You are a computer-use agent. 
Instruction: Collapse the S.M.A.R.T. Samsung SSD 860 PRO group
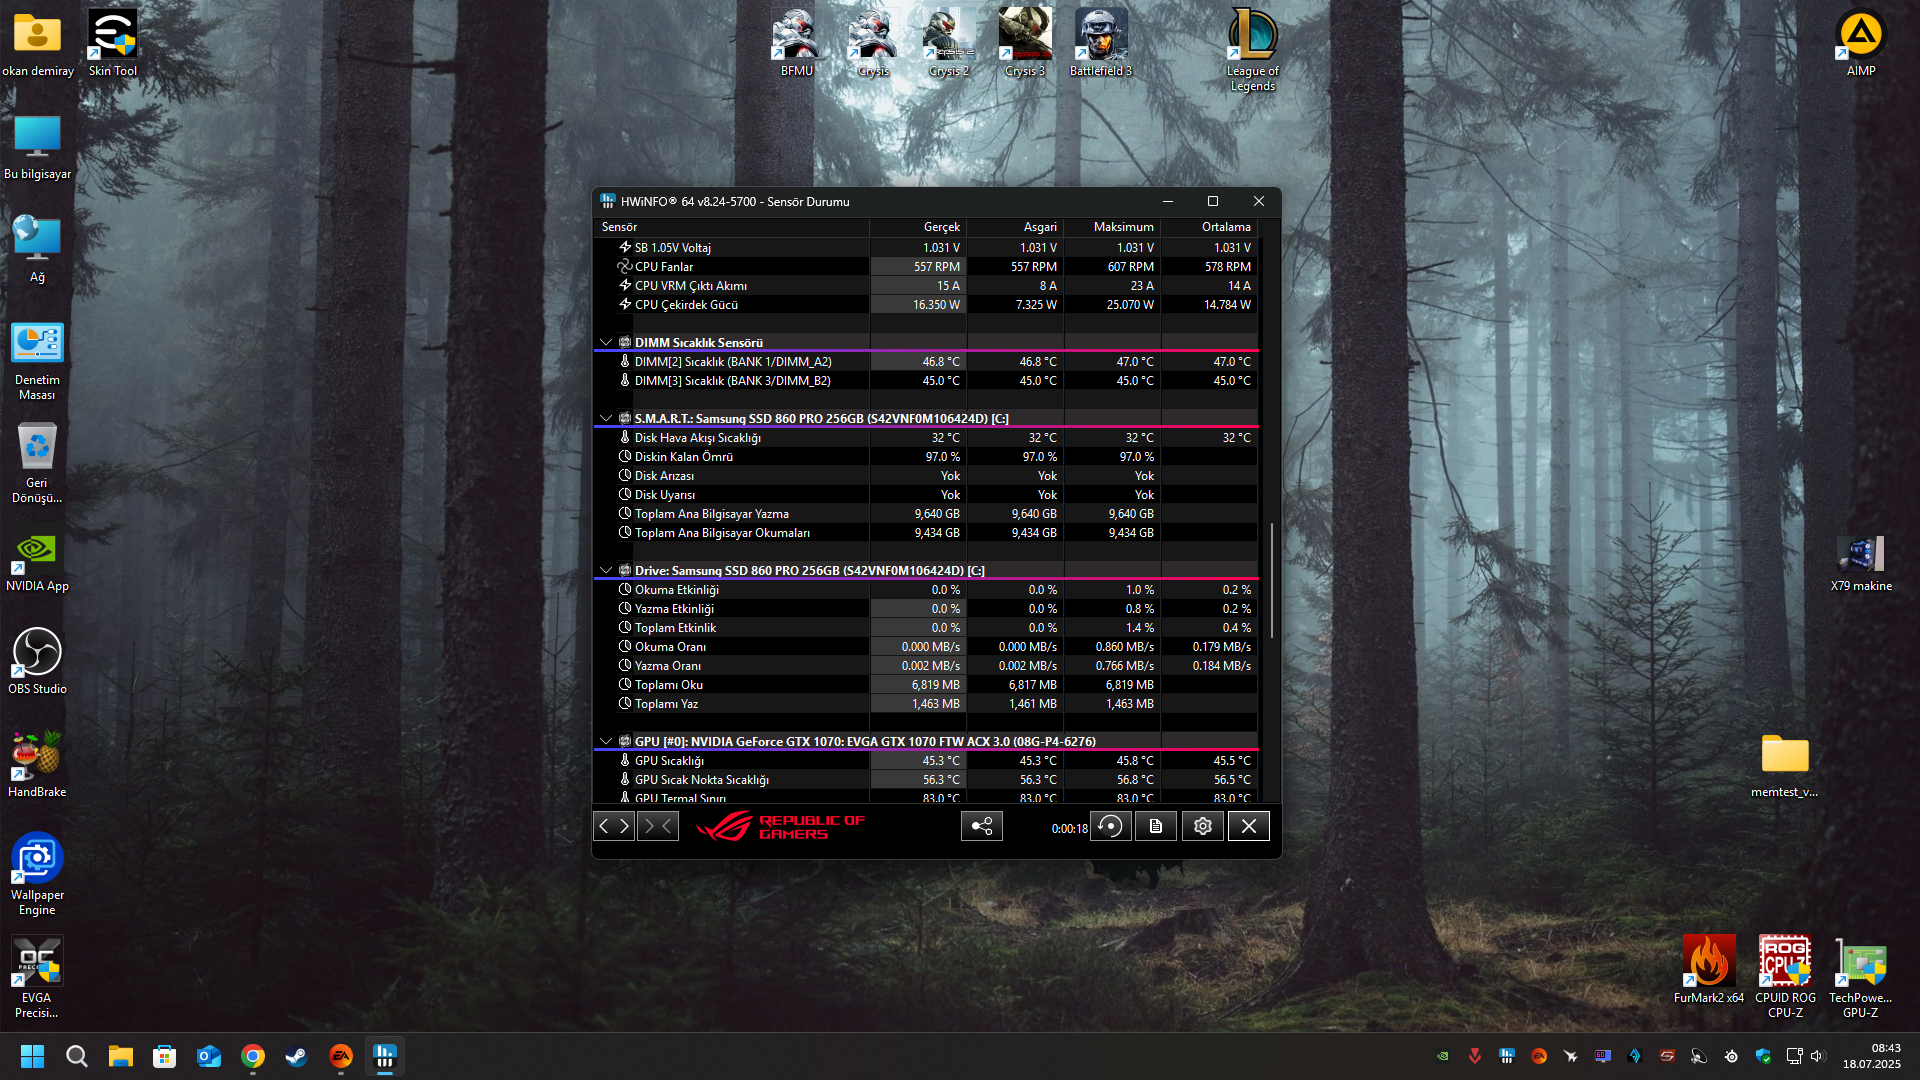click(x=605, y=418)
